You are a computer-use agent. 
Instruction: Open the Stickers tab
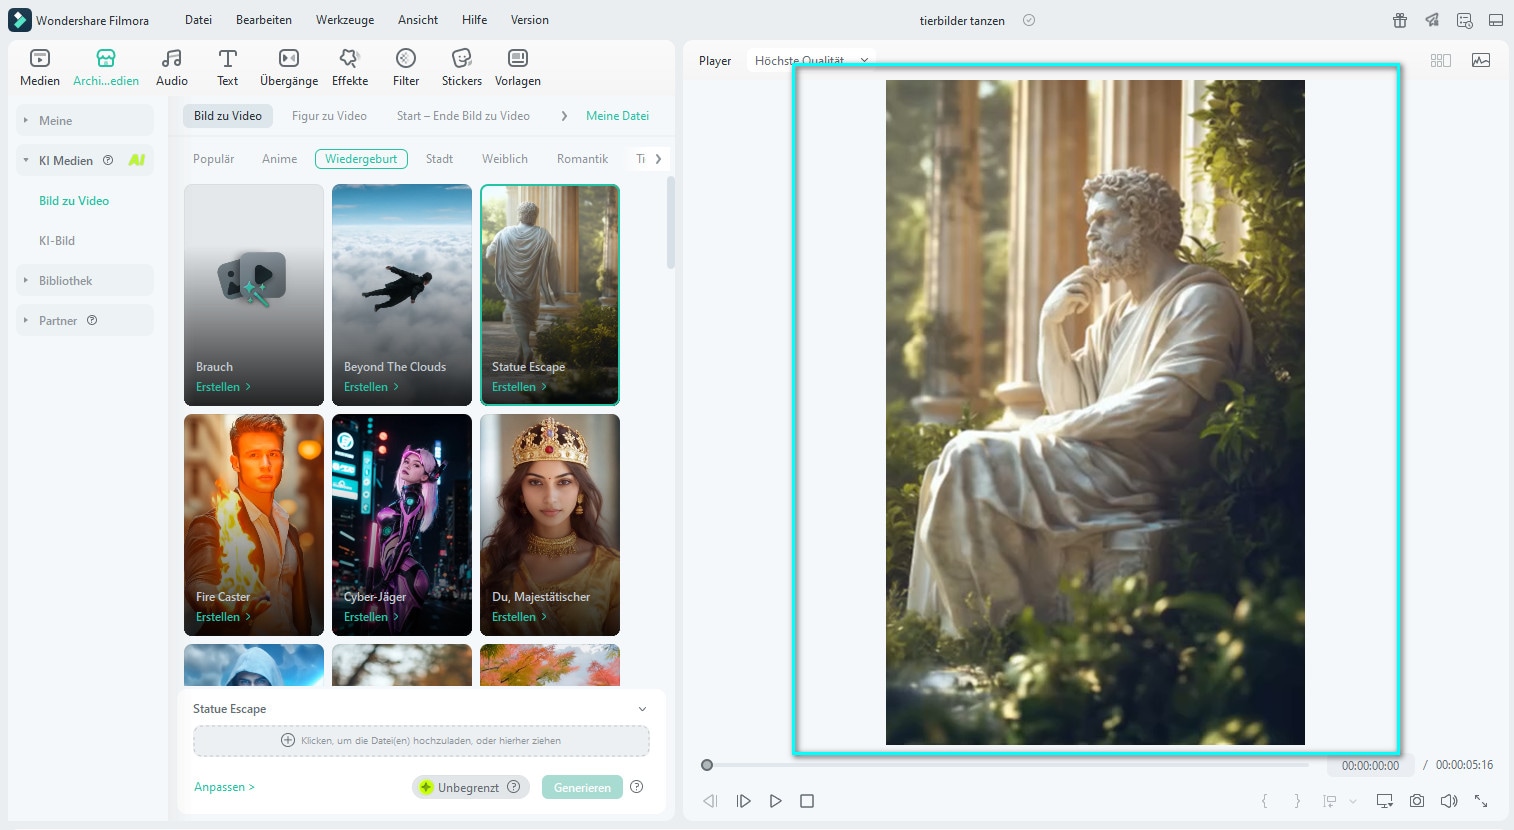(462, 68)
